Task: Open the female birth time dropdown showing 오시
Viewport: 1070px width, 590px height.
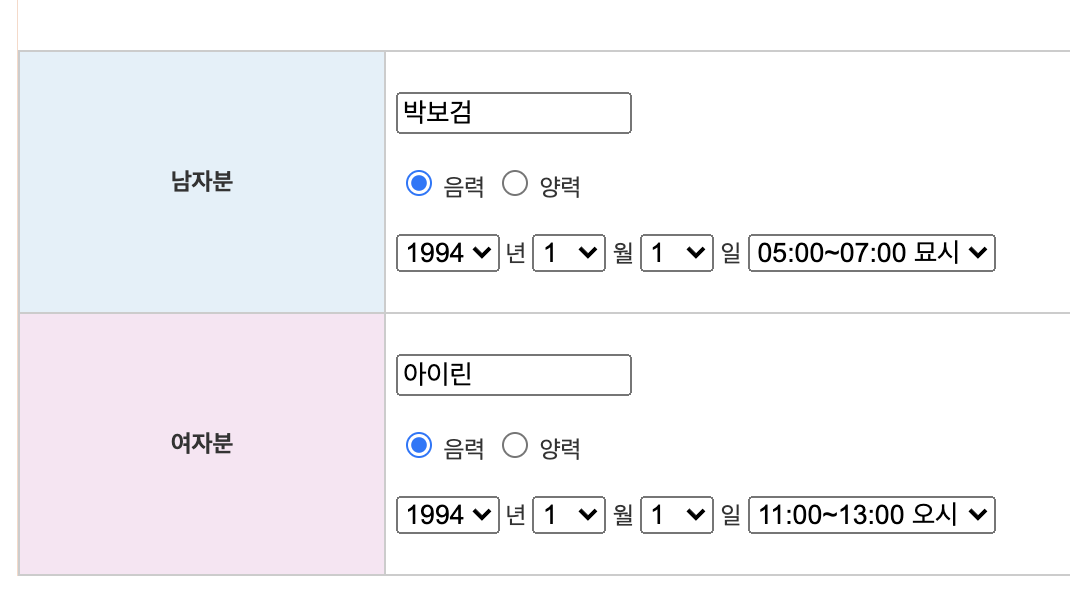Action: [871, 515]
